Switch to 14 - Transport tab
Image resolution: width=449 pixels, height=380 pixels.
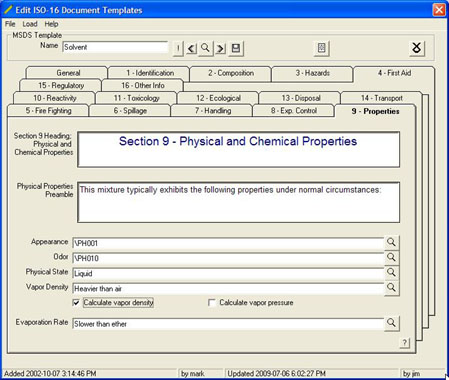pyautogui.click(x=382, y=98)
